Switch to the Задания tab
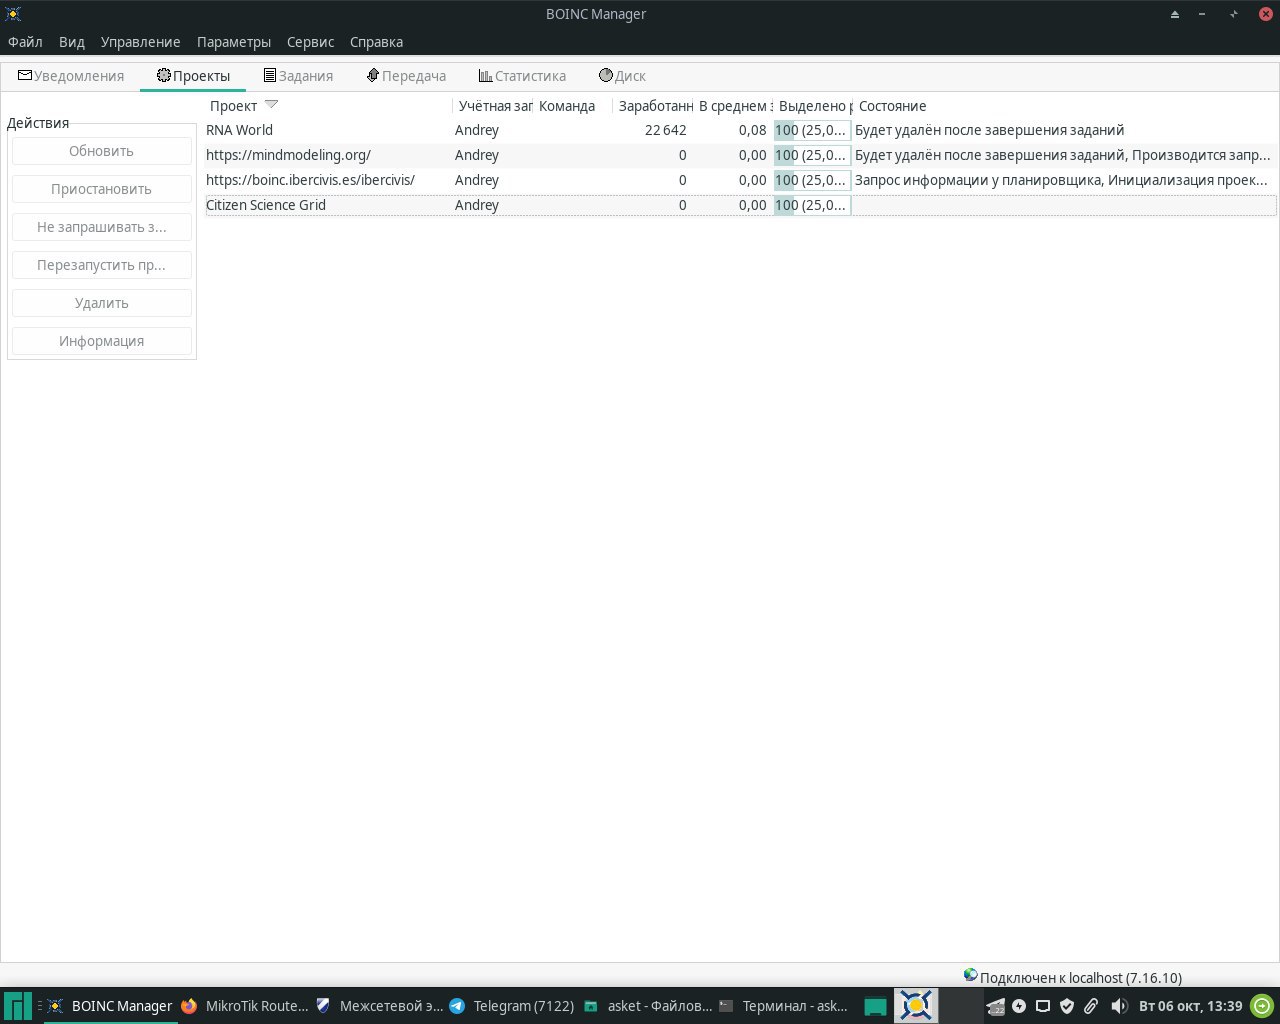 pos(298,76)
